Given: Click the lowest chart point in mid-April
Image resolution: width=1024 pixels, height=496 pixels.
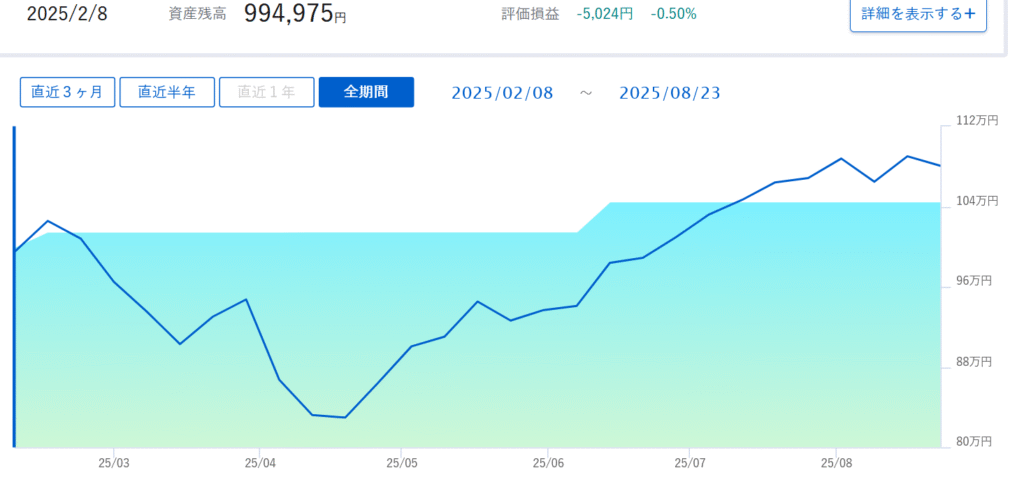Looking at the screenshot, I should pos(345,417).
